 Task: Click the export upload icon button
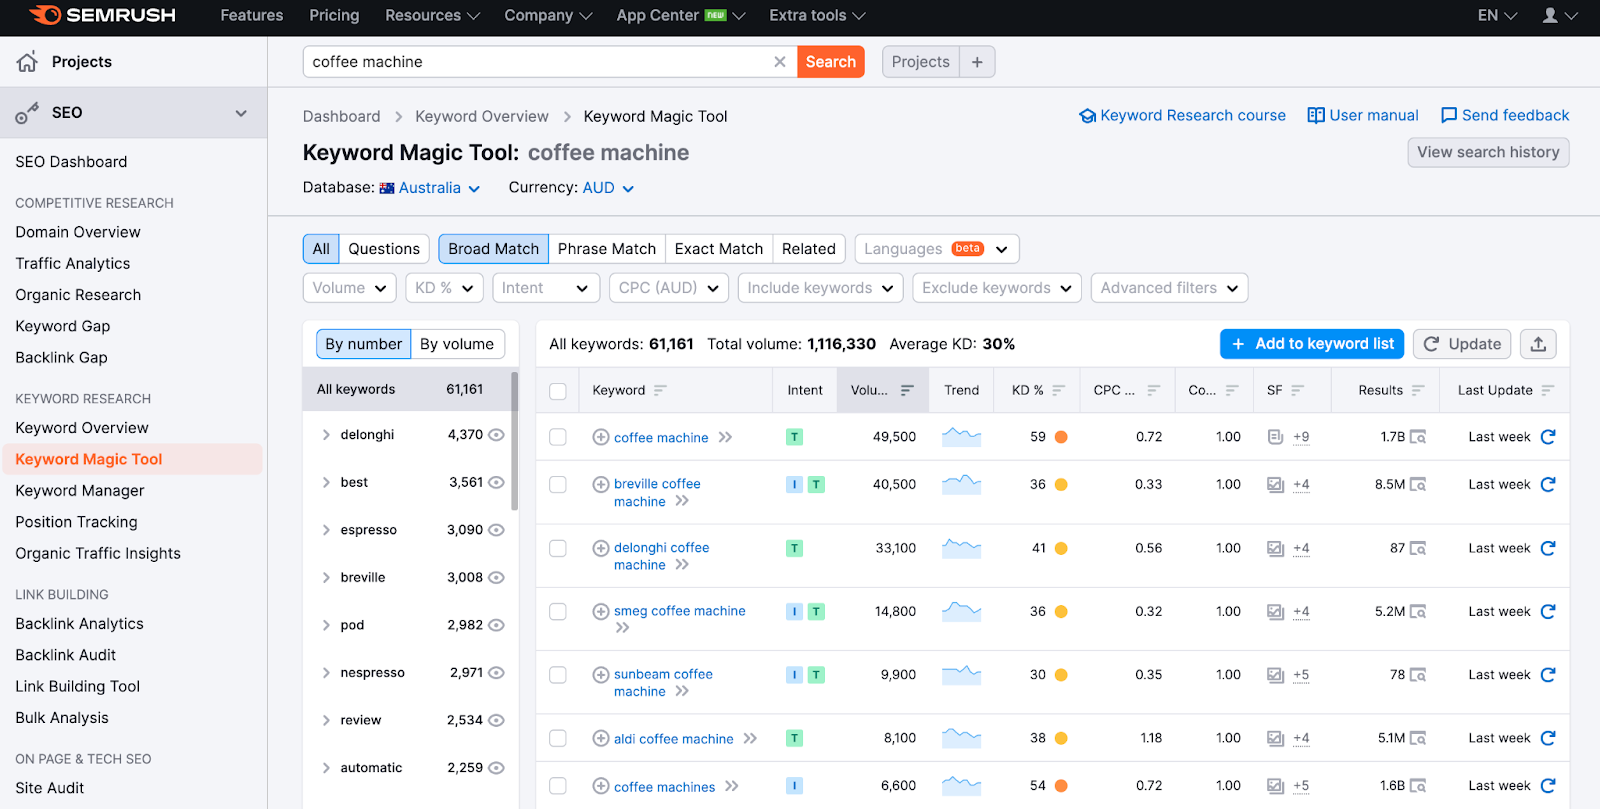tap(1538, 344)
